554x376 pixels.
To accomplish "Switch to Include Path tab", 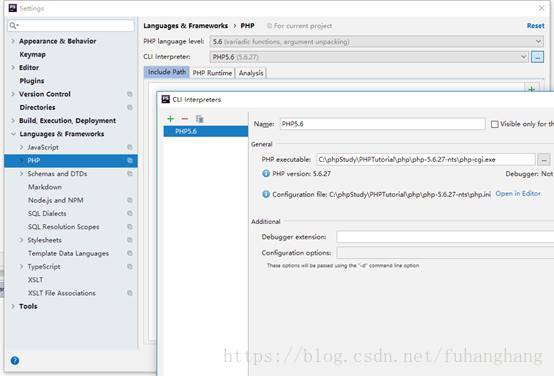I will click(x=167, y=72).
